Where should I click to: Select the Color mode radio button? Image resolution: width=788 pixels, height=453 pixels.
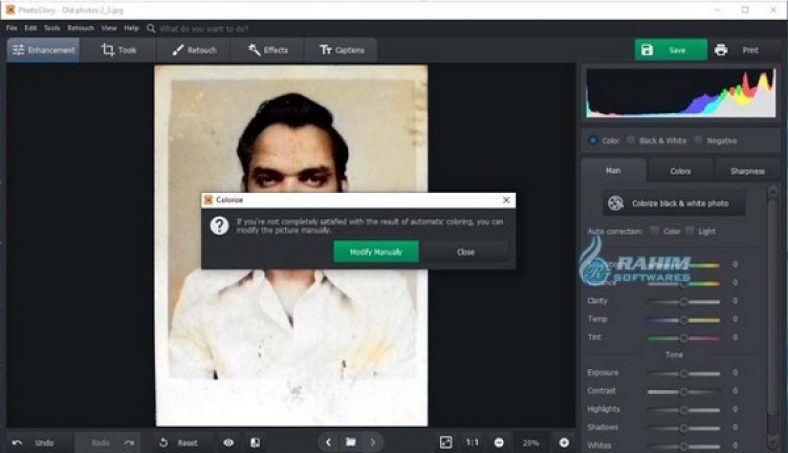[593, 140]
